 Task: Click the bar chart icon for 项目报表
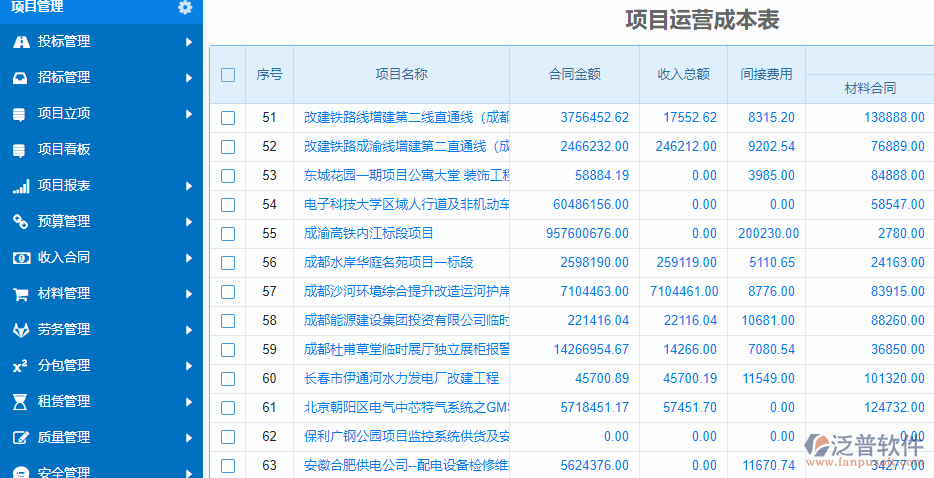tap(20, 186)
